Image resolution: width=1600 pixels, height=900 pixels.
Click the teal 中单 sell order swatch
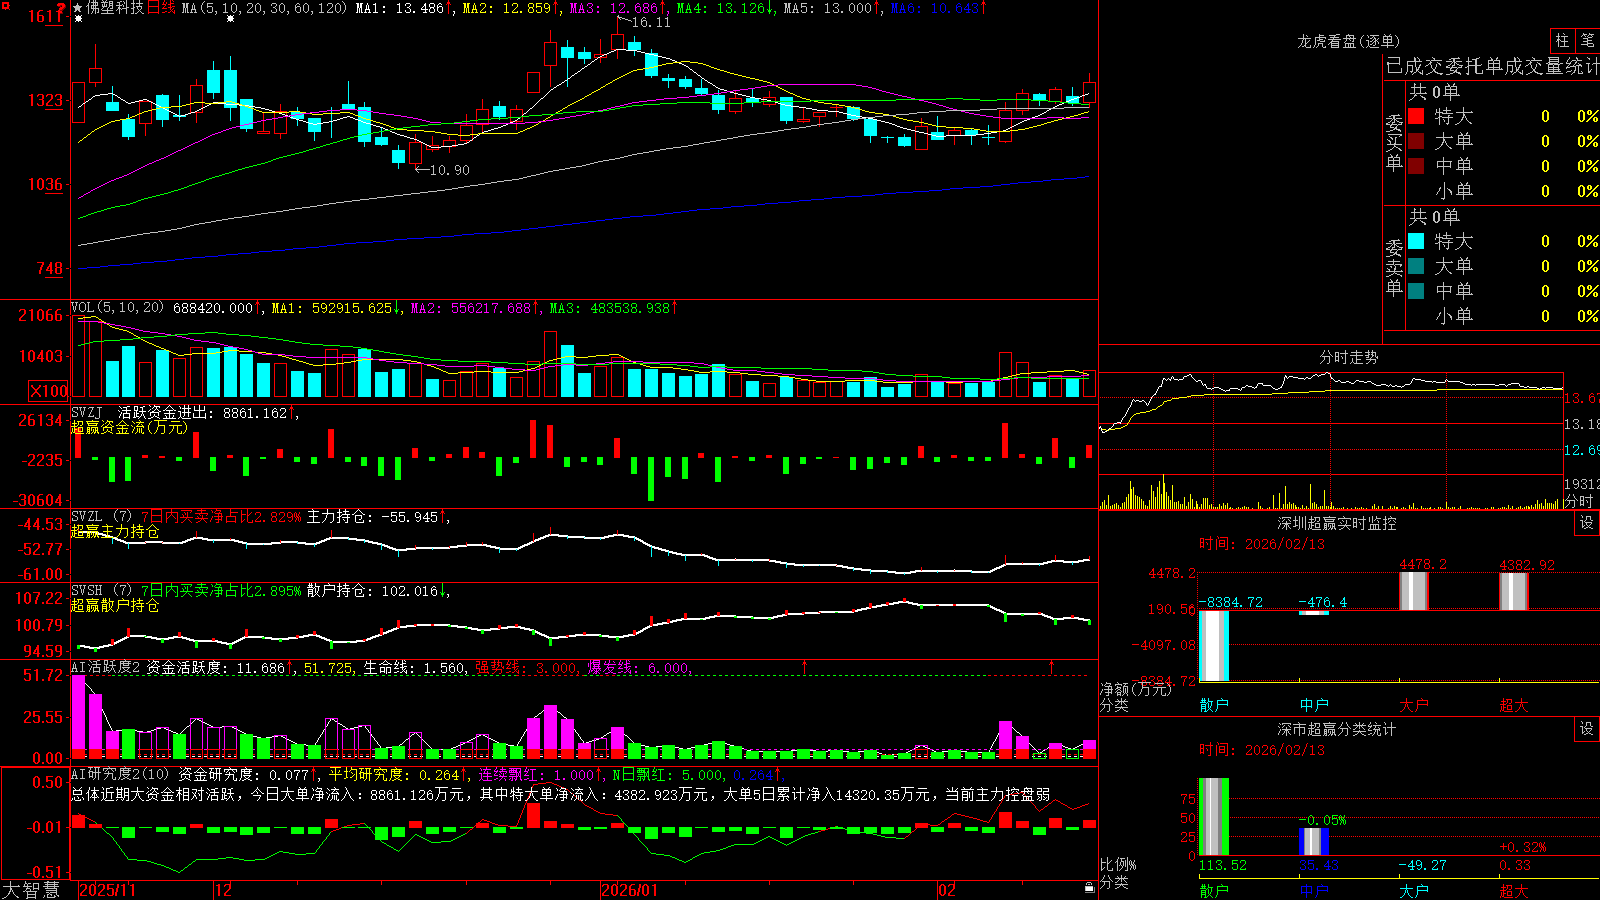click(x=1416, y=291)
